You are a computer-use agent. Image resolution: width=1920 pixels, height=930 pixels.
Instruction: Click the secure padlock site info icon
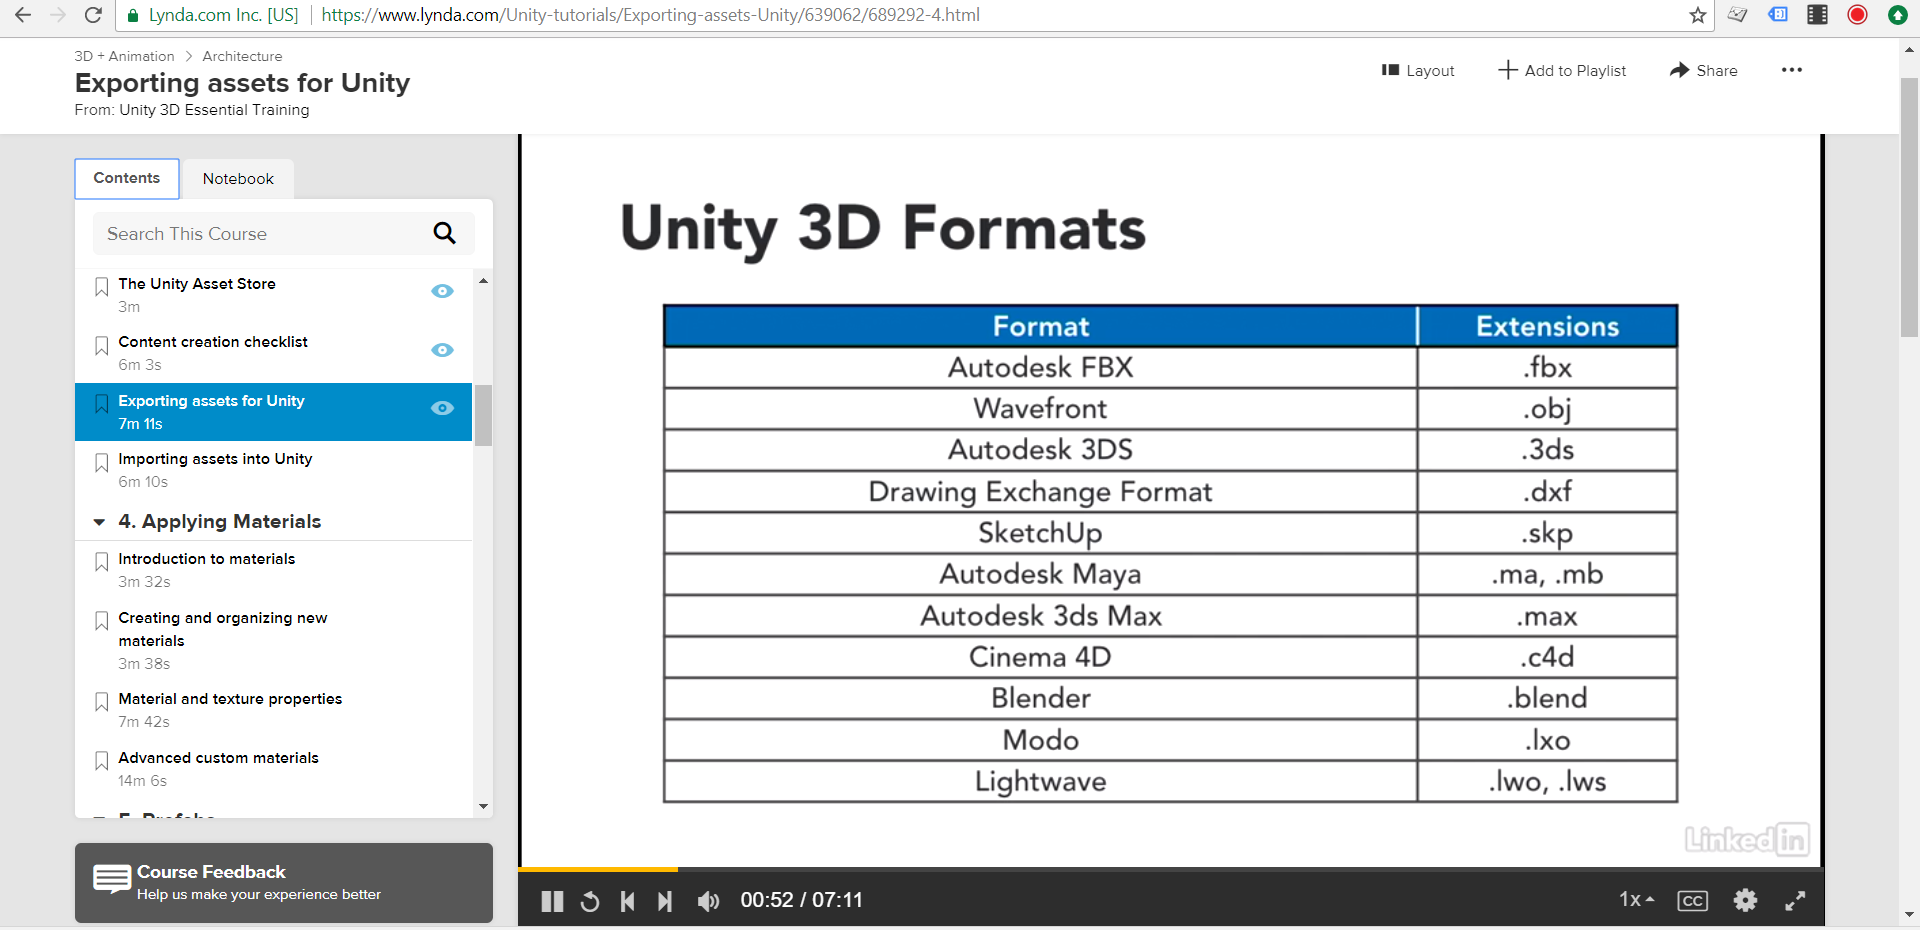(x=132, y=15)
